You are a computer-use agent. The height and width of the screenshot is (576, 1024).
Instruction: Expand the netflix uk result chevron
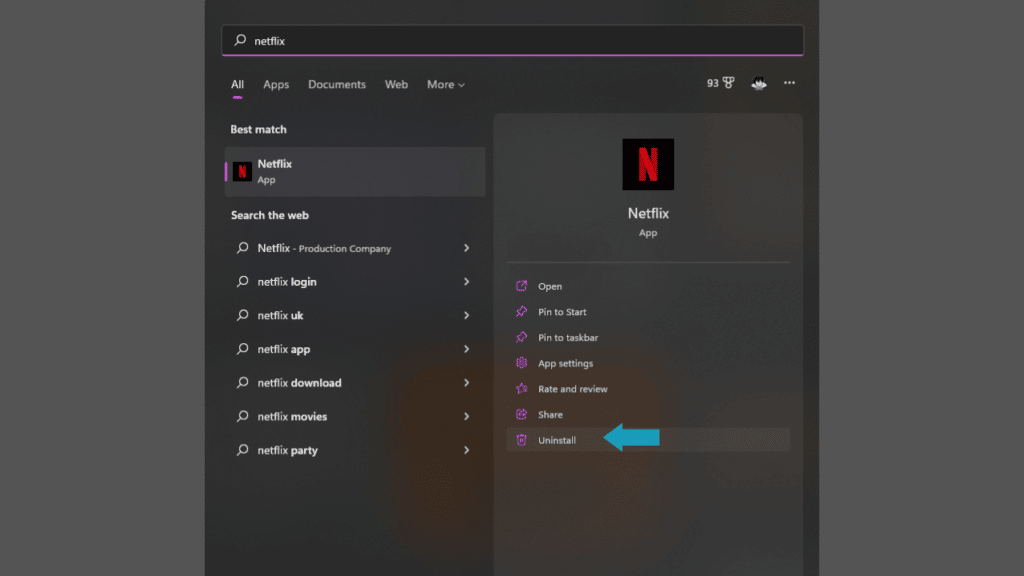(466, 315)
